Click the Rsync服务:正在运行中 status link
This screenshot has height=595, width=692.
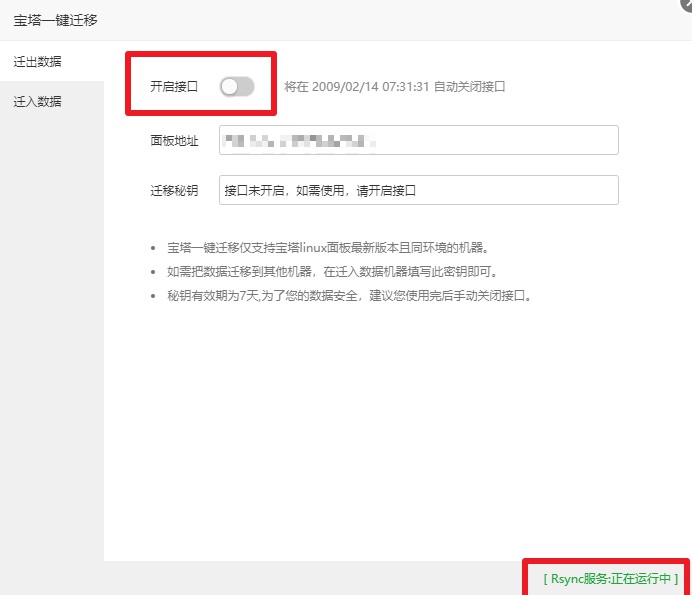pos(611,578)
